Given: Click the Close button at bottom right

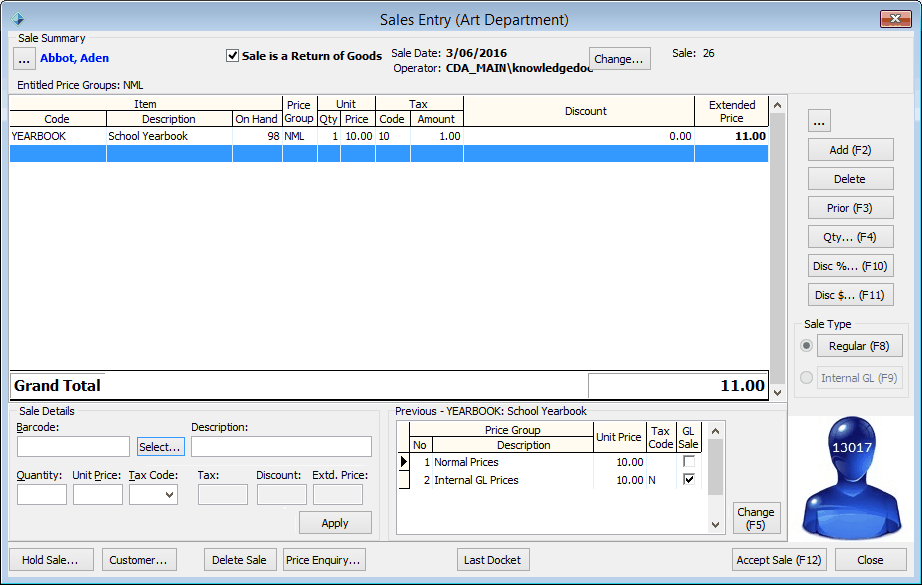Looking at the screenshot, I should (870, 560).
